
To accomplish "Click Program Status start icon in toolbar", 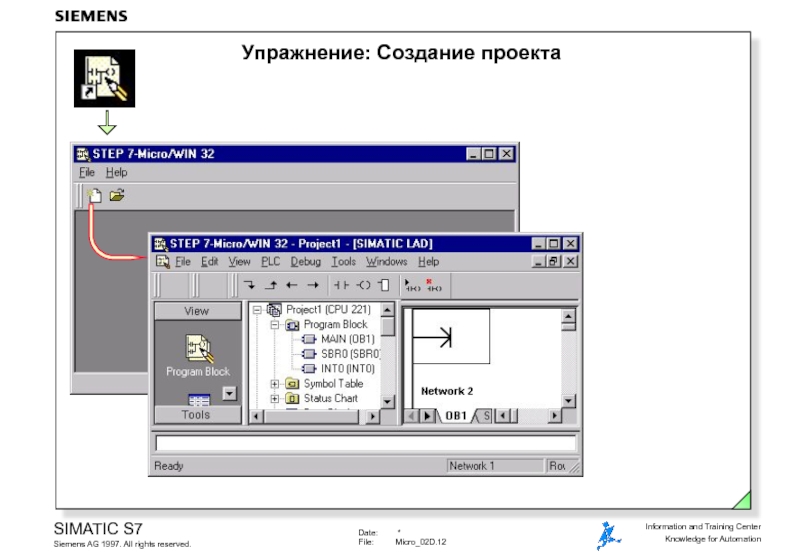I will click(412, 285).
